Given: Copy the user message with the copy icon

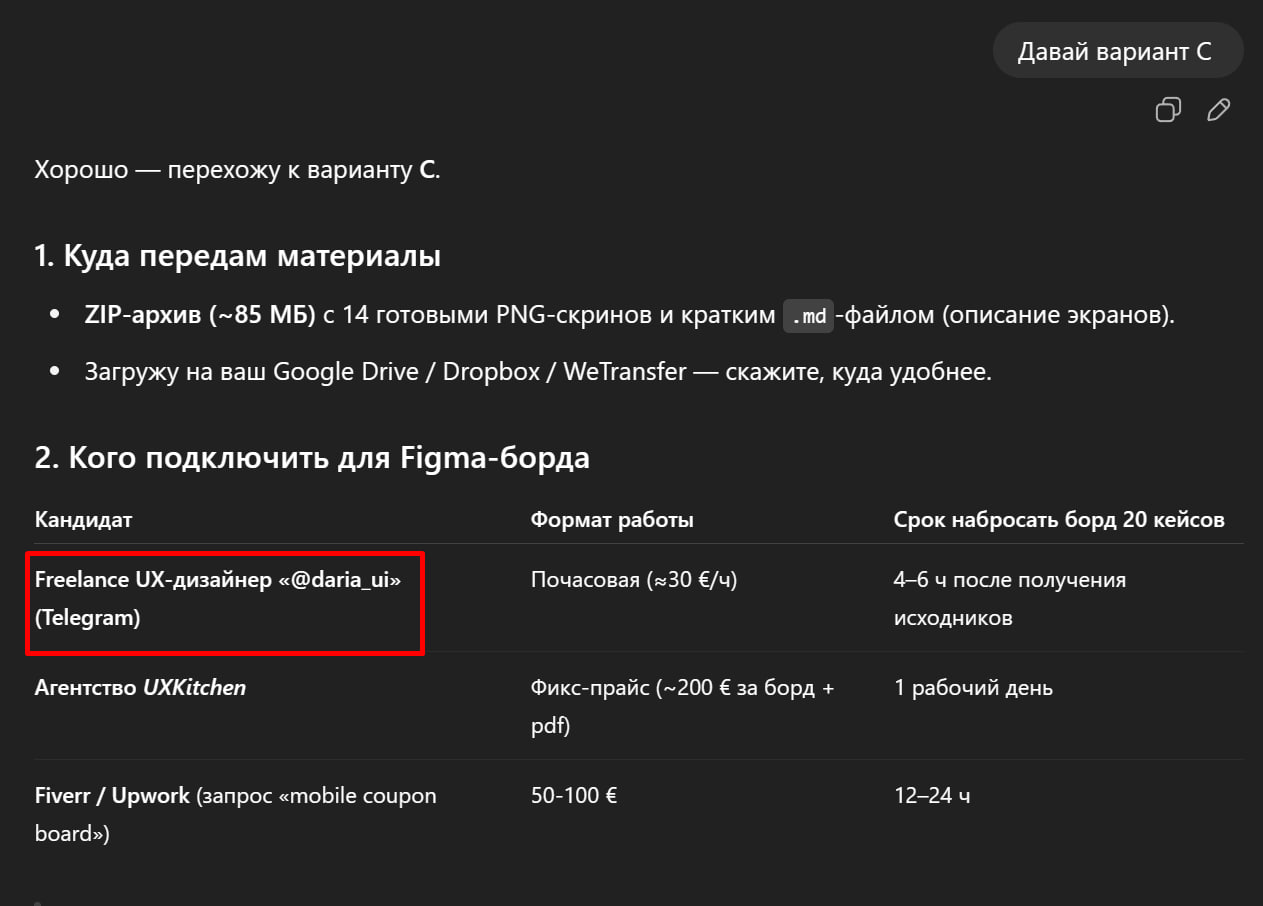Looking at the screenshot, I should (1168, 110).
